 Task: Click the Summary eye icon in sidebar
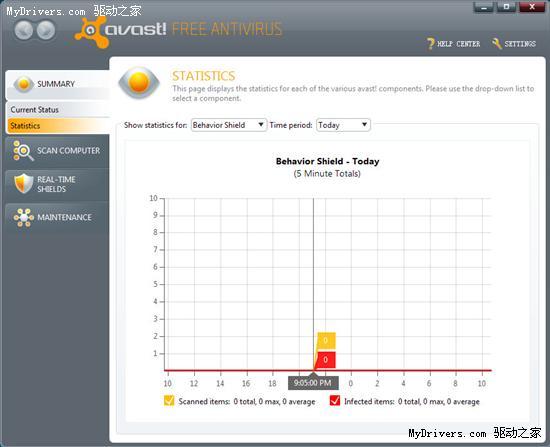(x=24, y=84)
